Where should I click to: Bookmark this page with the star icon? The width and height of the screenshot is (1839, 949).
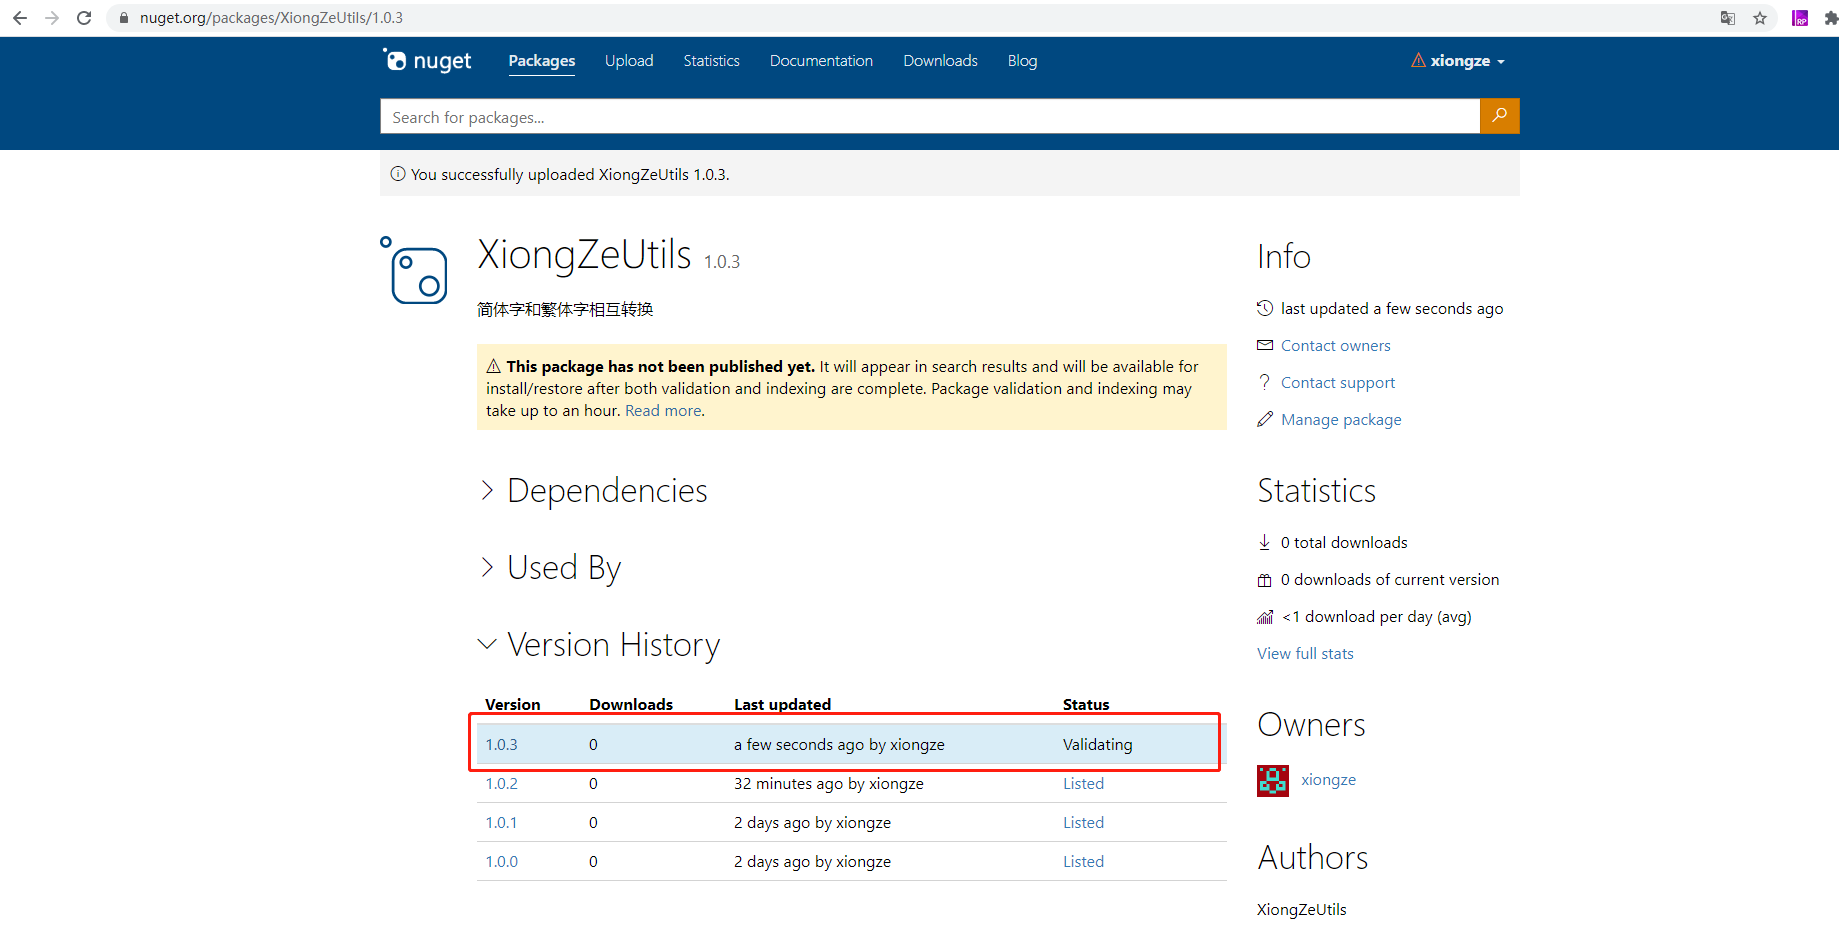[x=1760, y=18]
